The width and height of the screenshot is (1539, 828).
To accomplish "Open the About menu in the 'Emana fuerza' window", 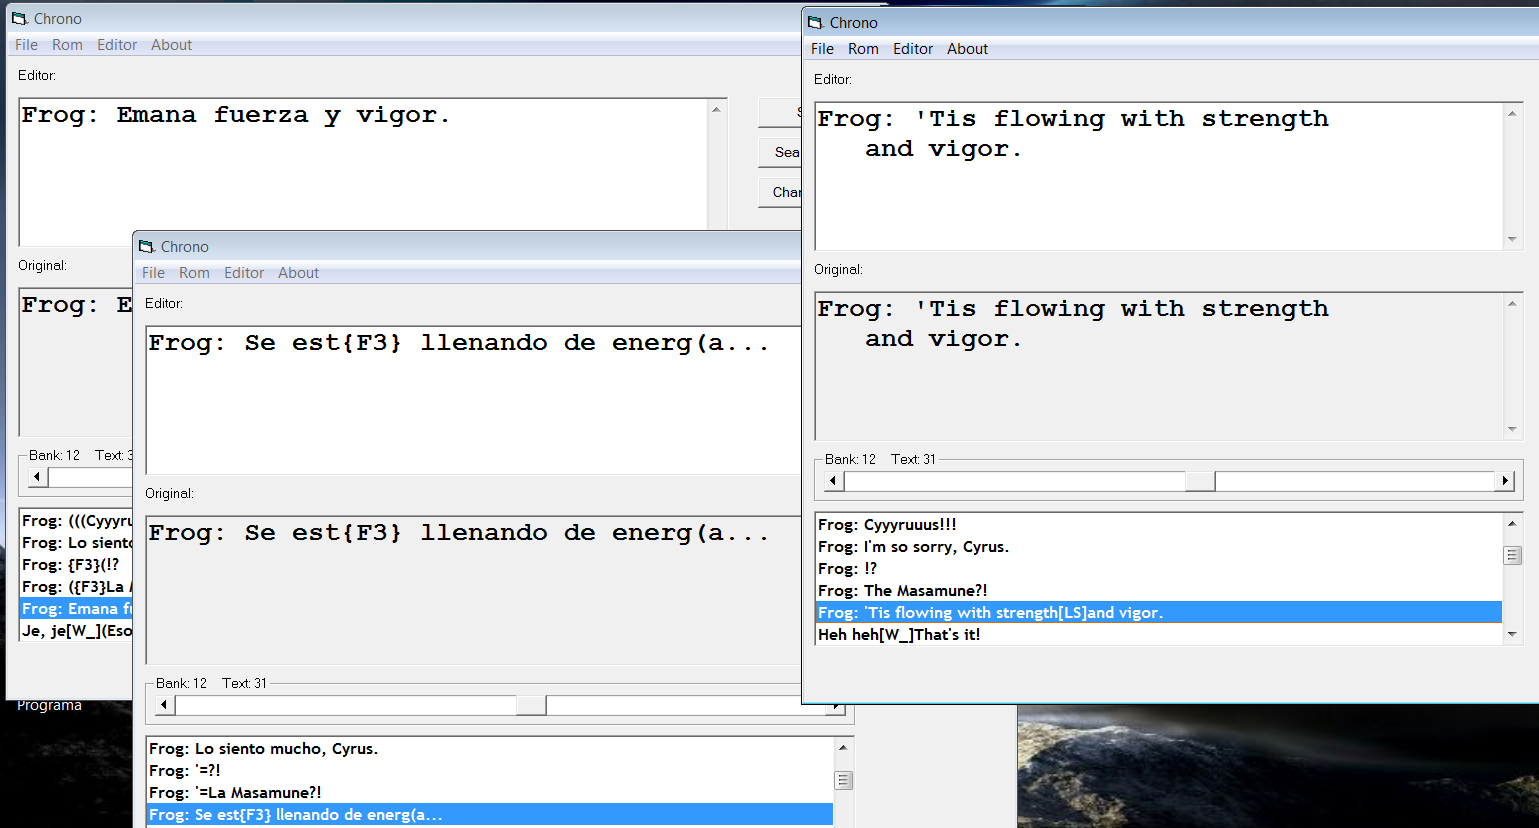I will tap(171, 45).
